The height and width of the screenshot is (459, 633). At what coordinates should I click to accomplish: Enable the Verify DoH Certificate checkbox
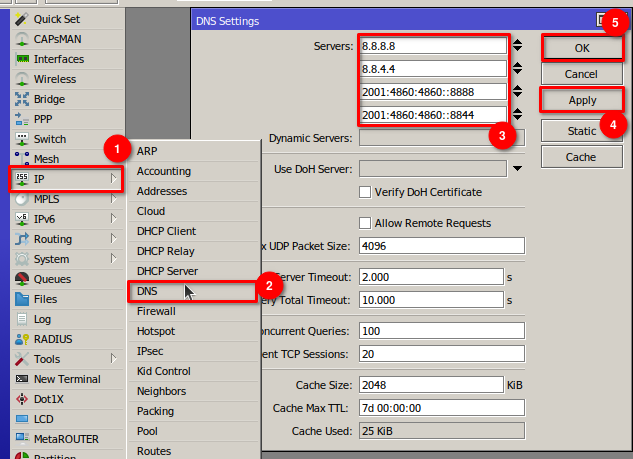click(x=365, y=192)
